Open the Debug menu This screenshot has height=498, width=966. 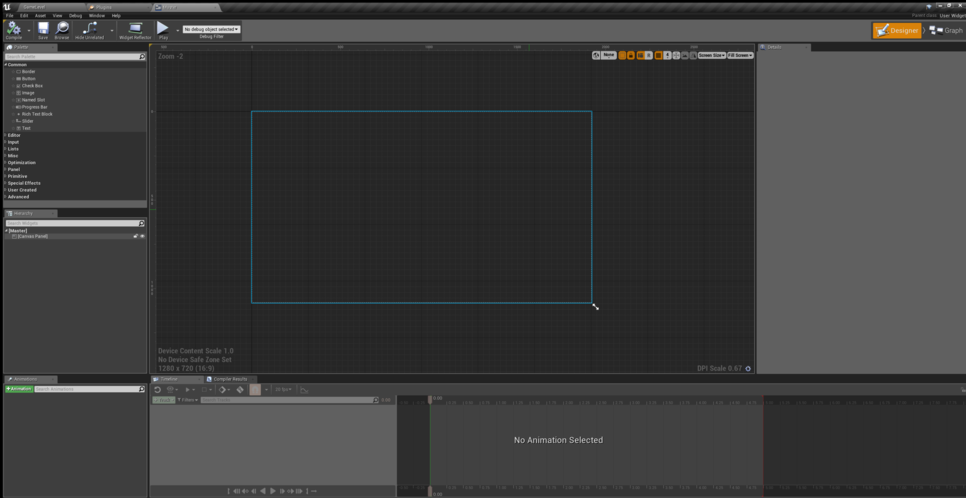(x=75, y=15)
